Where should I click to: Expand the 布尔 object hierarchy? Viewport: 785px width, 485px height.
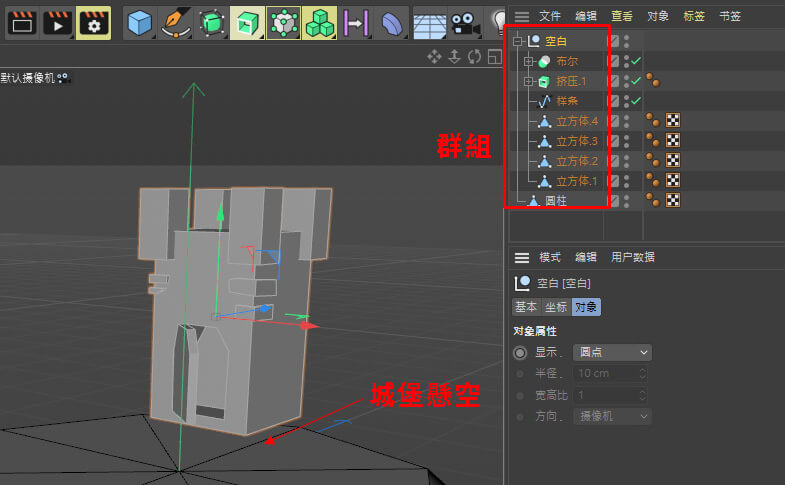click(x=529, y=61)
